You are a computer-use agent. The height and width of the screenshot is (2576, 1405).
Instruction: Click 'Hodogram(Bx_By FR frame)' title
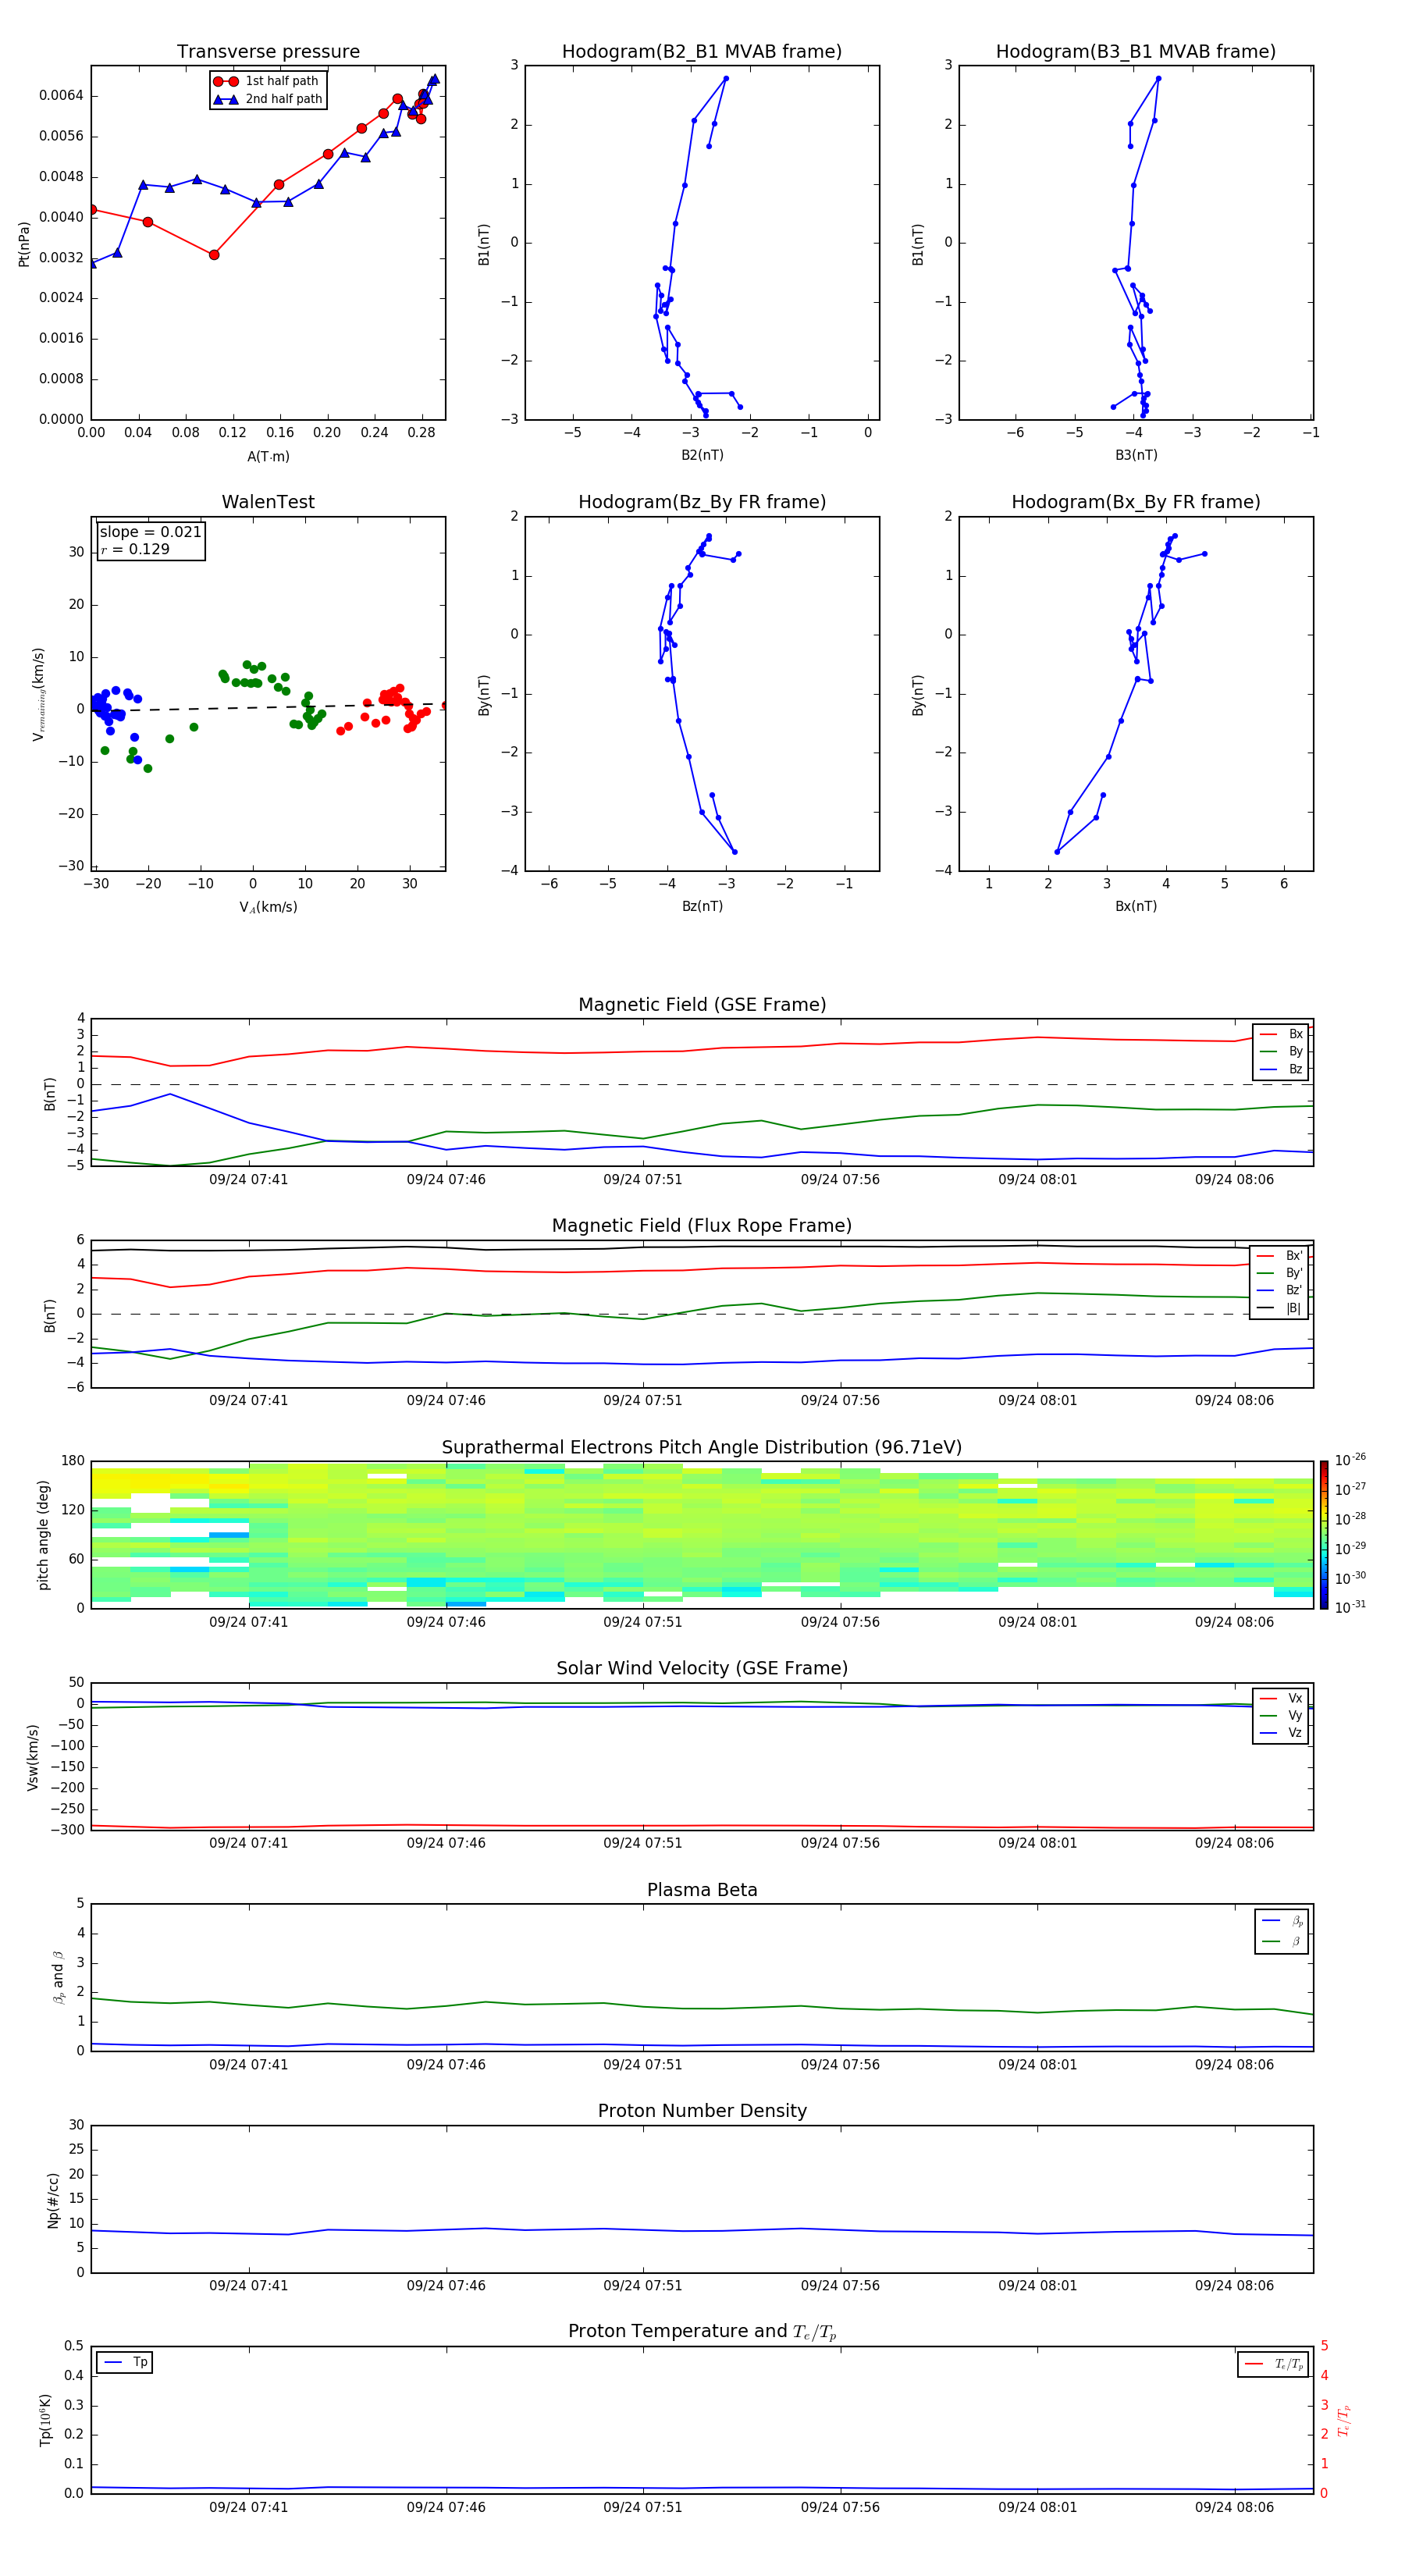pos(1136,502)
